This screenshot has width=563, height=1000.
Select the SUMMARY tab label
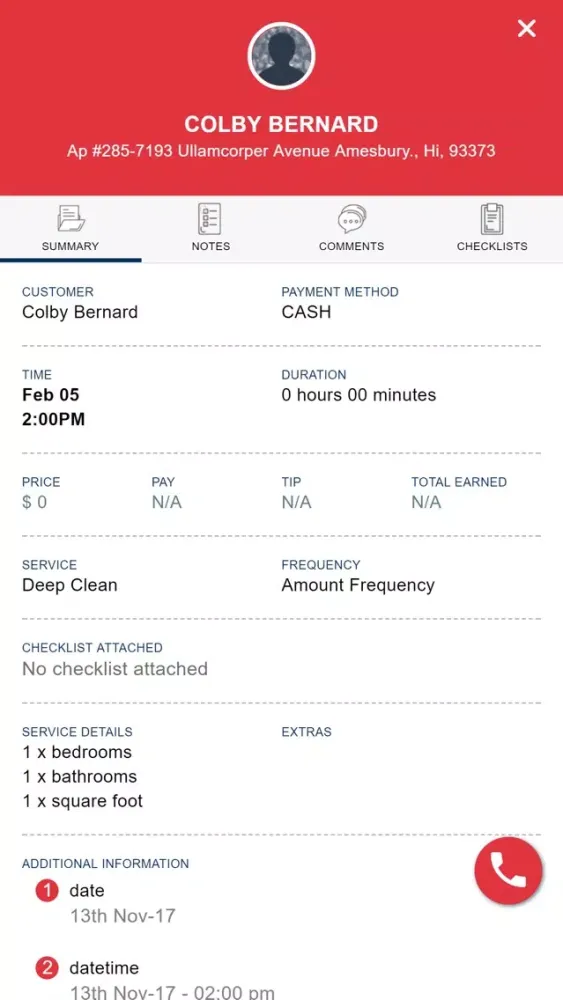(x=70, y=246)
